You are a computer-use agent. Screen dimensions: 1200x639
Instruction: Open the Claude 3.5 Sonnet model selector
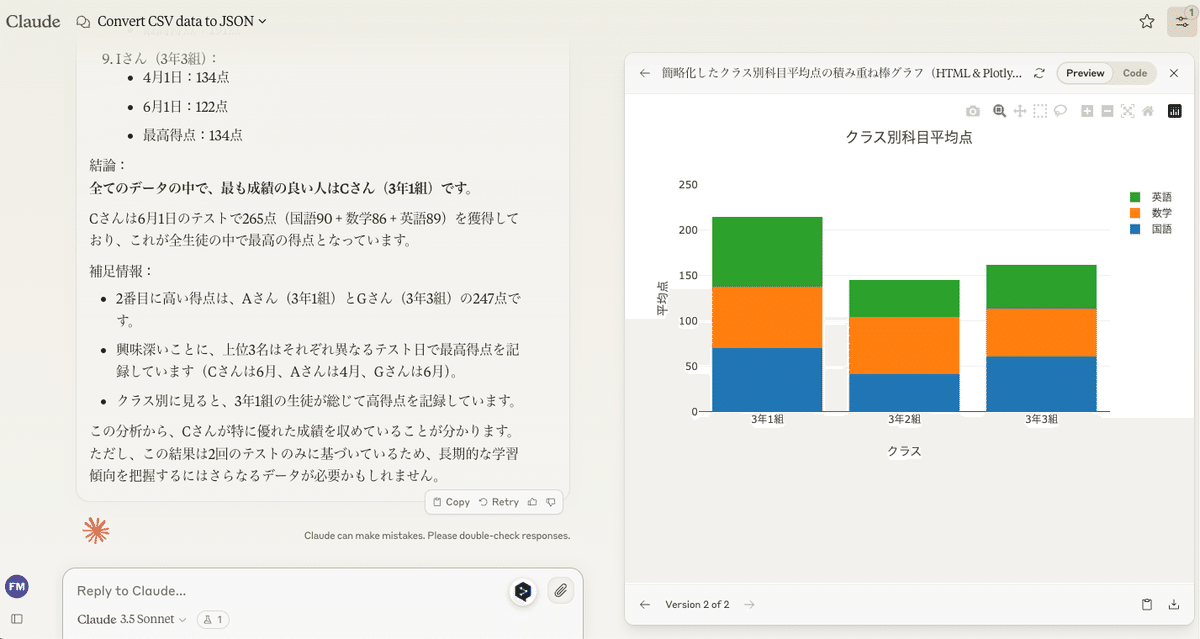pyautogui.click(x=132, y=619)
